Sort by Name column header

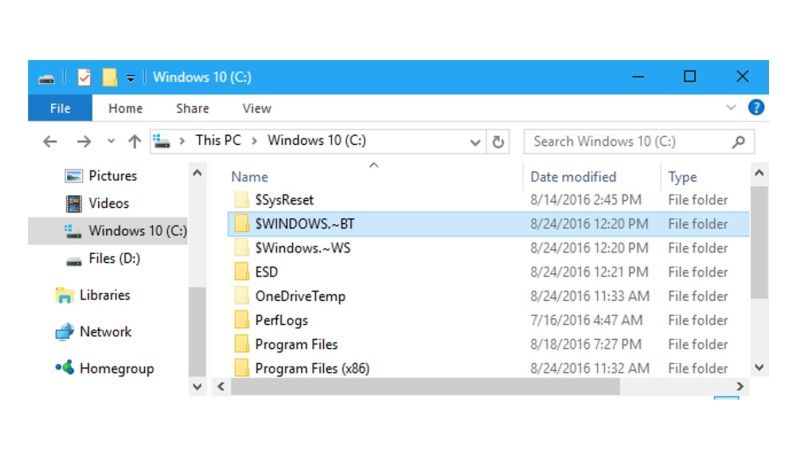(x=249, y=177)
